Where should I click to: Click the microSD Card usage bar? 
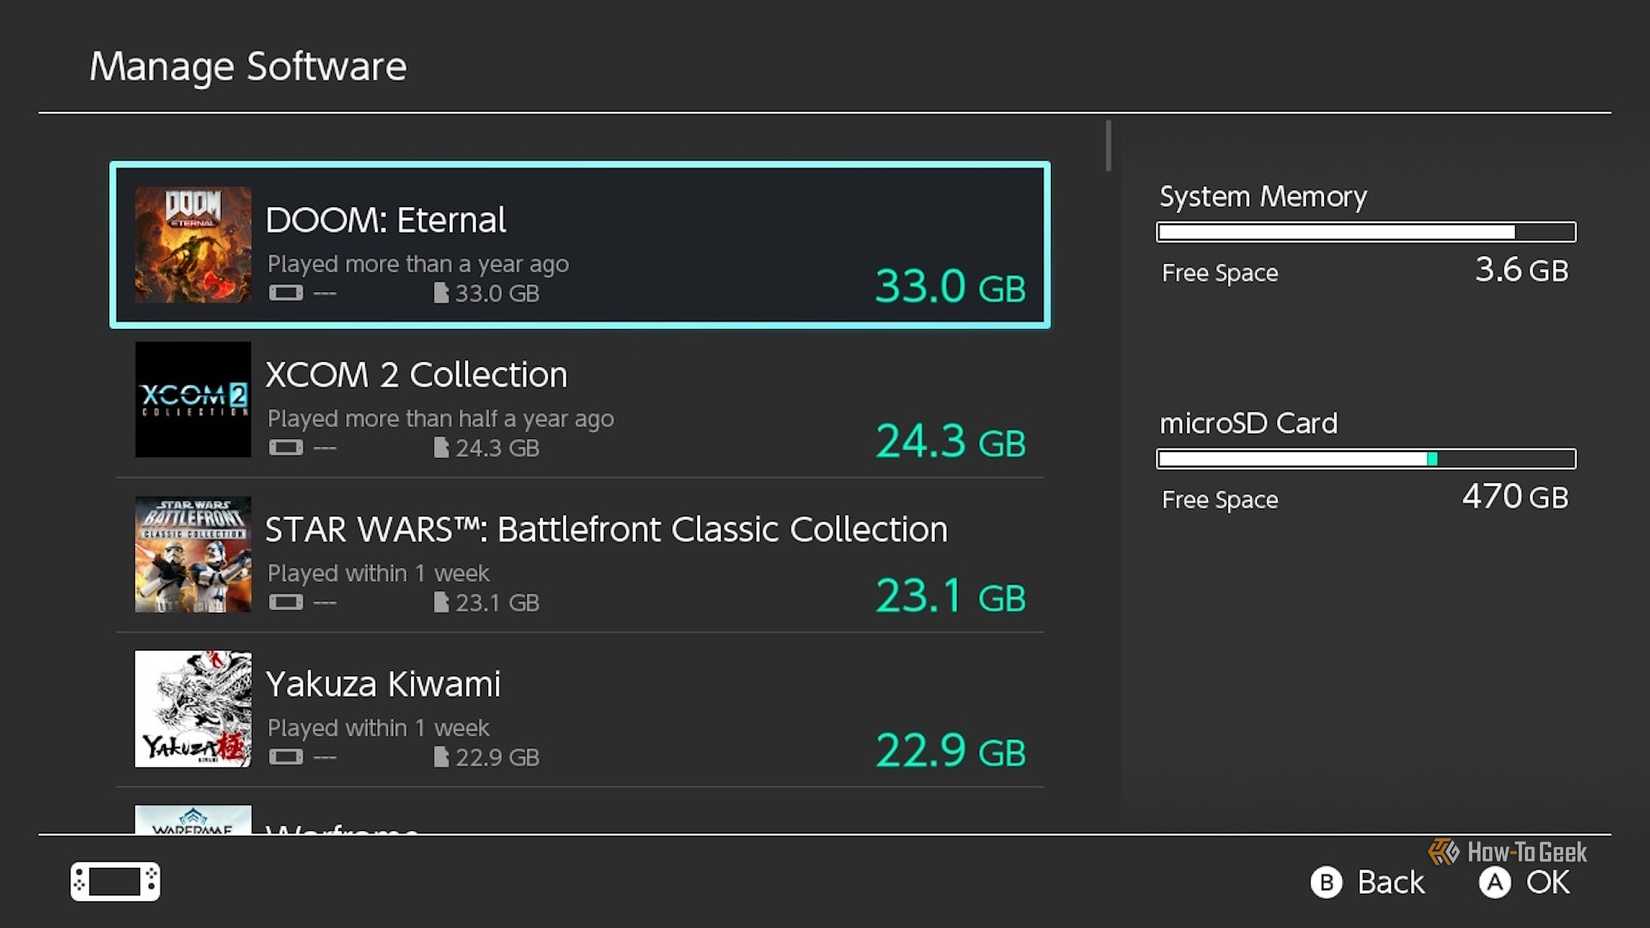click(1366, 459)
